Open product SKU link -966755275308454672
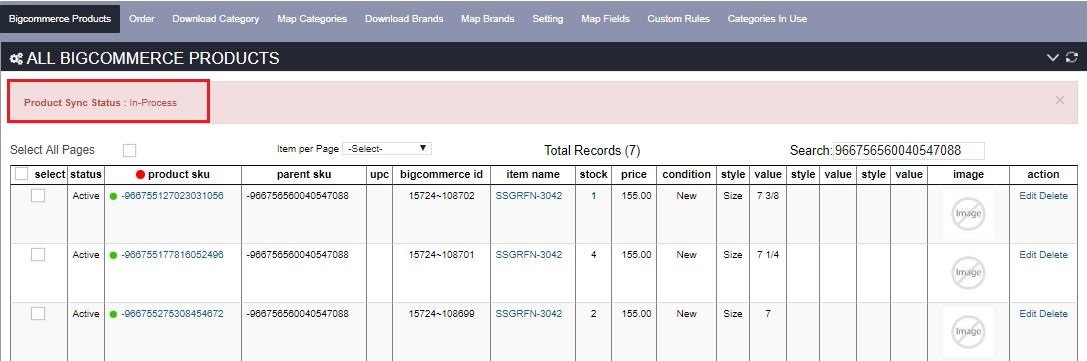This screenshot has height=361, width=1087. click(172, 314)
